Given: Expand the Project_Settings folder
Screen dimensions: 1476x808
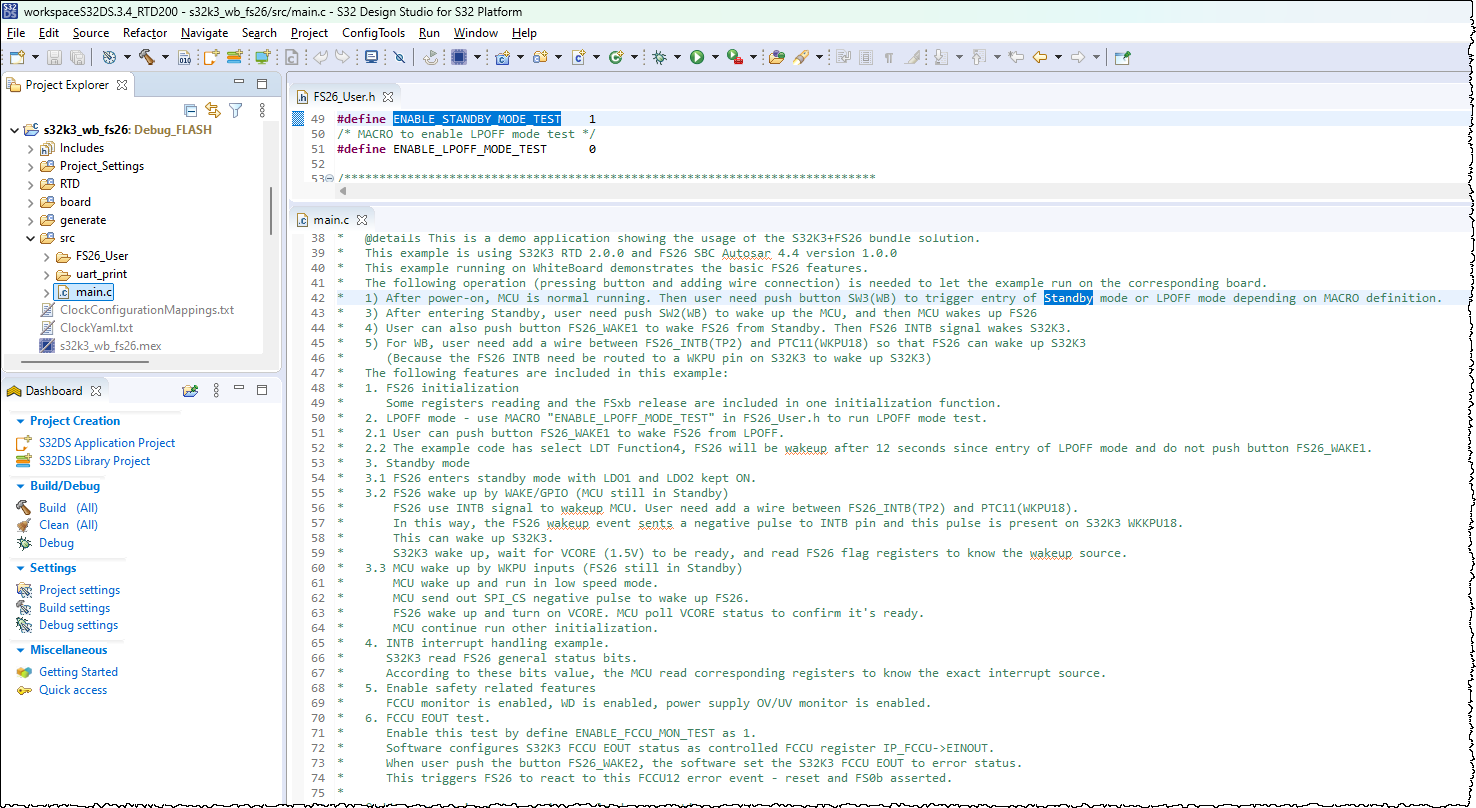Looking at the screenshot, I should point(30,166).
